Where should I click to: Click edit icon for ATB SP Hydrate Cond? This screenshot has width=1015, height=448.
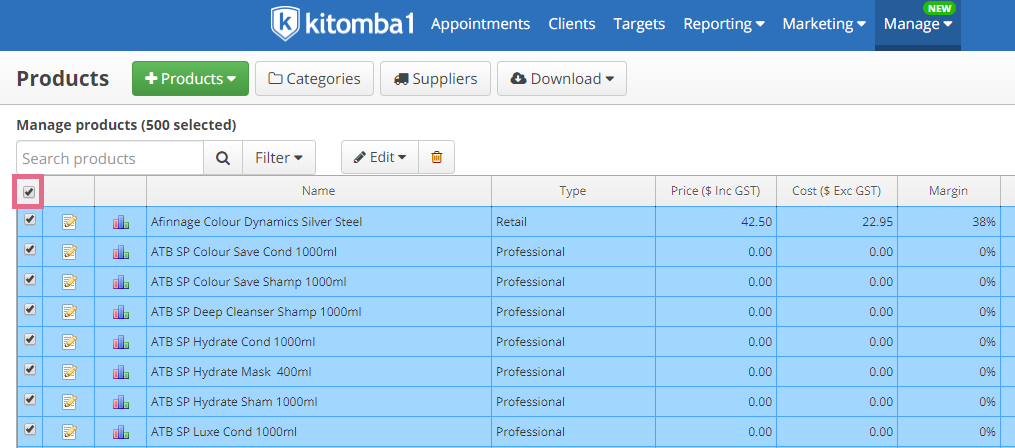[x=69, y=342]
